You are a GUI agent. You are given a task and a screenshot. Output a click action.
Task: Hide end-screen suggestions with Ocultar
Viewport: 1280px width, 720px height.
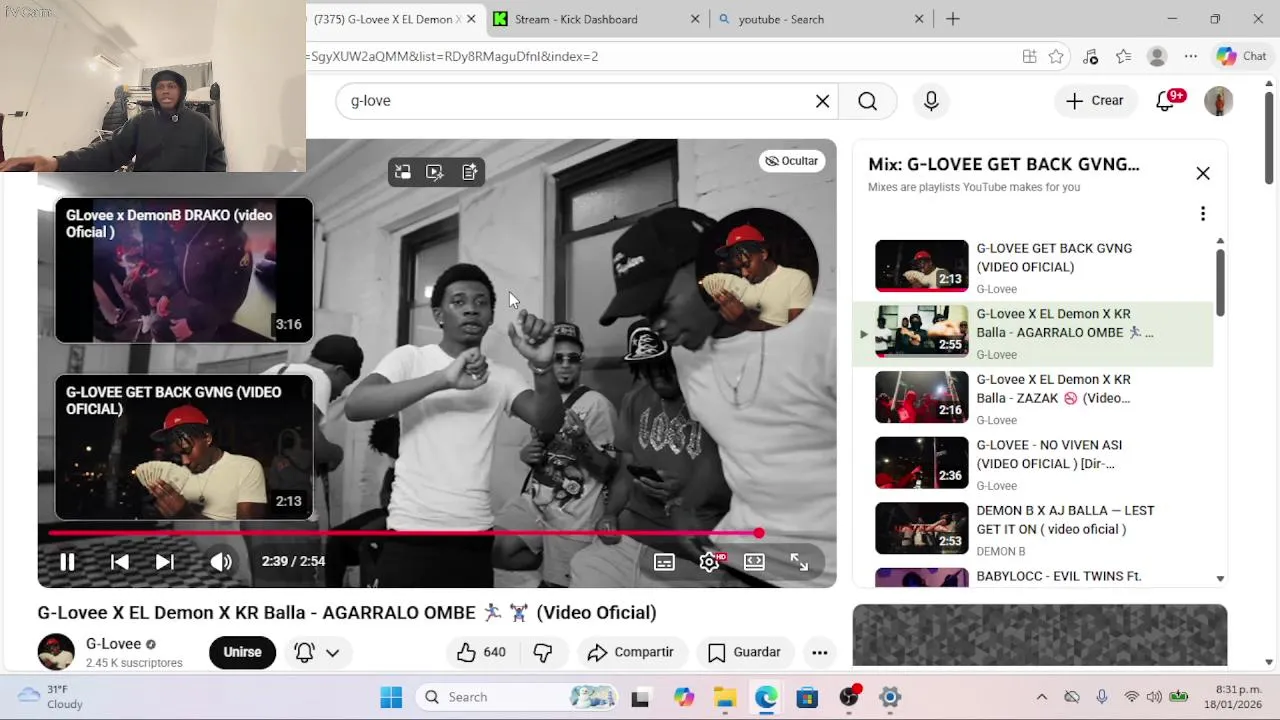(791, 161)
